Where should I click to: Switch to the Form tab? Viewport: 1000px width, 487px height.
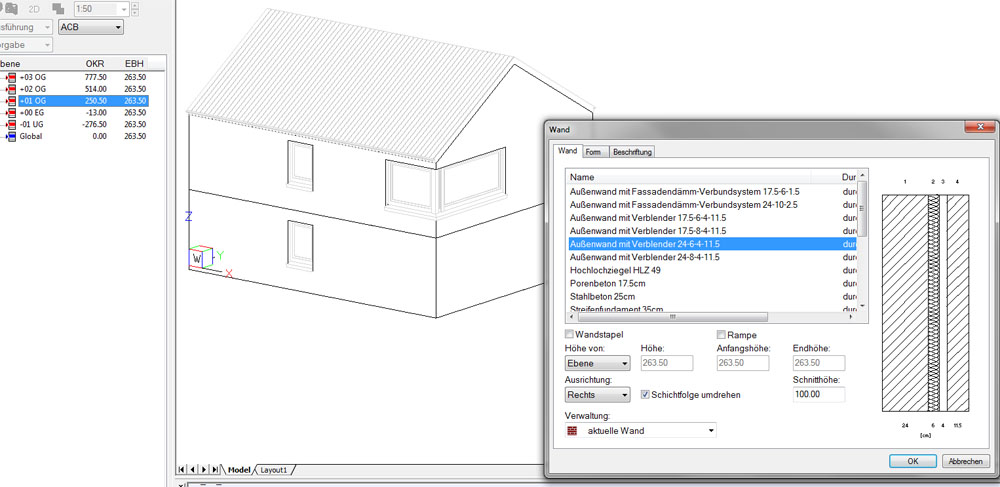tap(593, 152)
